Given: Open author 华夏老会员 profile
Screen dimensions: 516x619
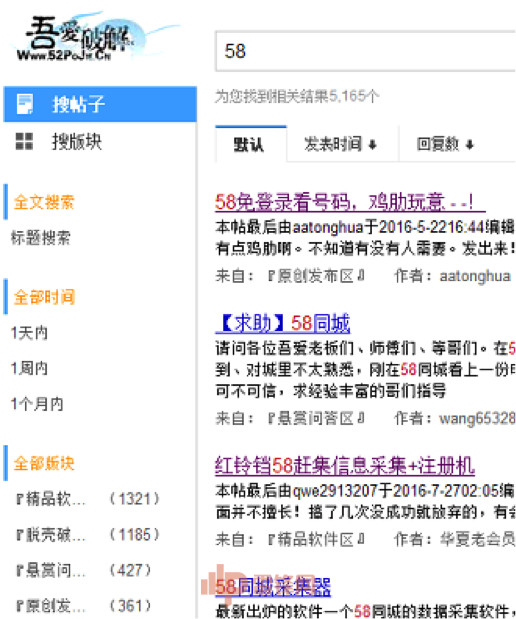Looking at the screenshot, I should click(477, 539).
